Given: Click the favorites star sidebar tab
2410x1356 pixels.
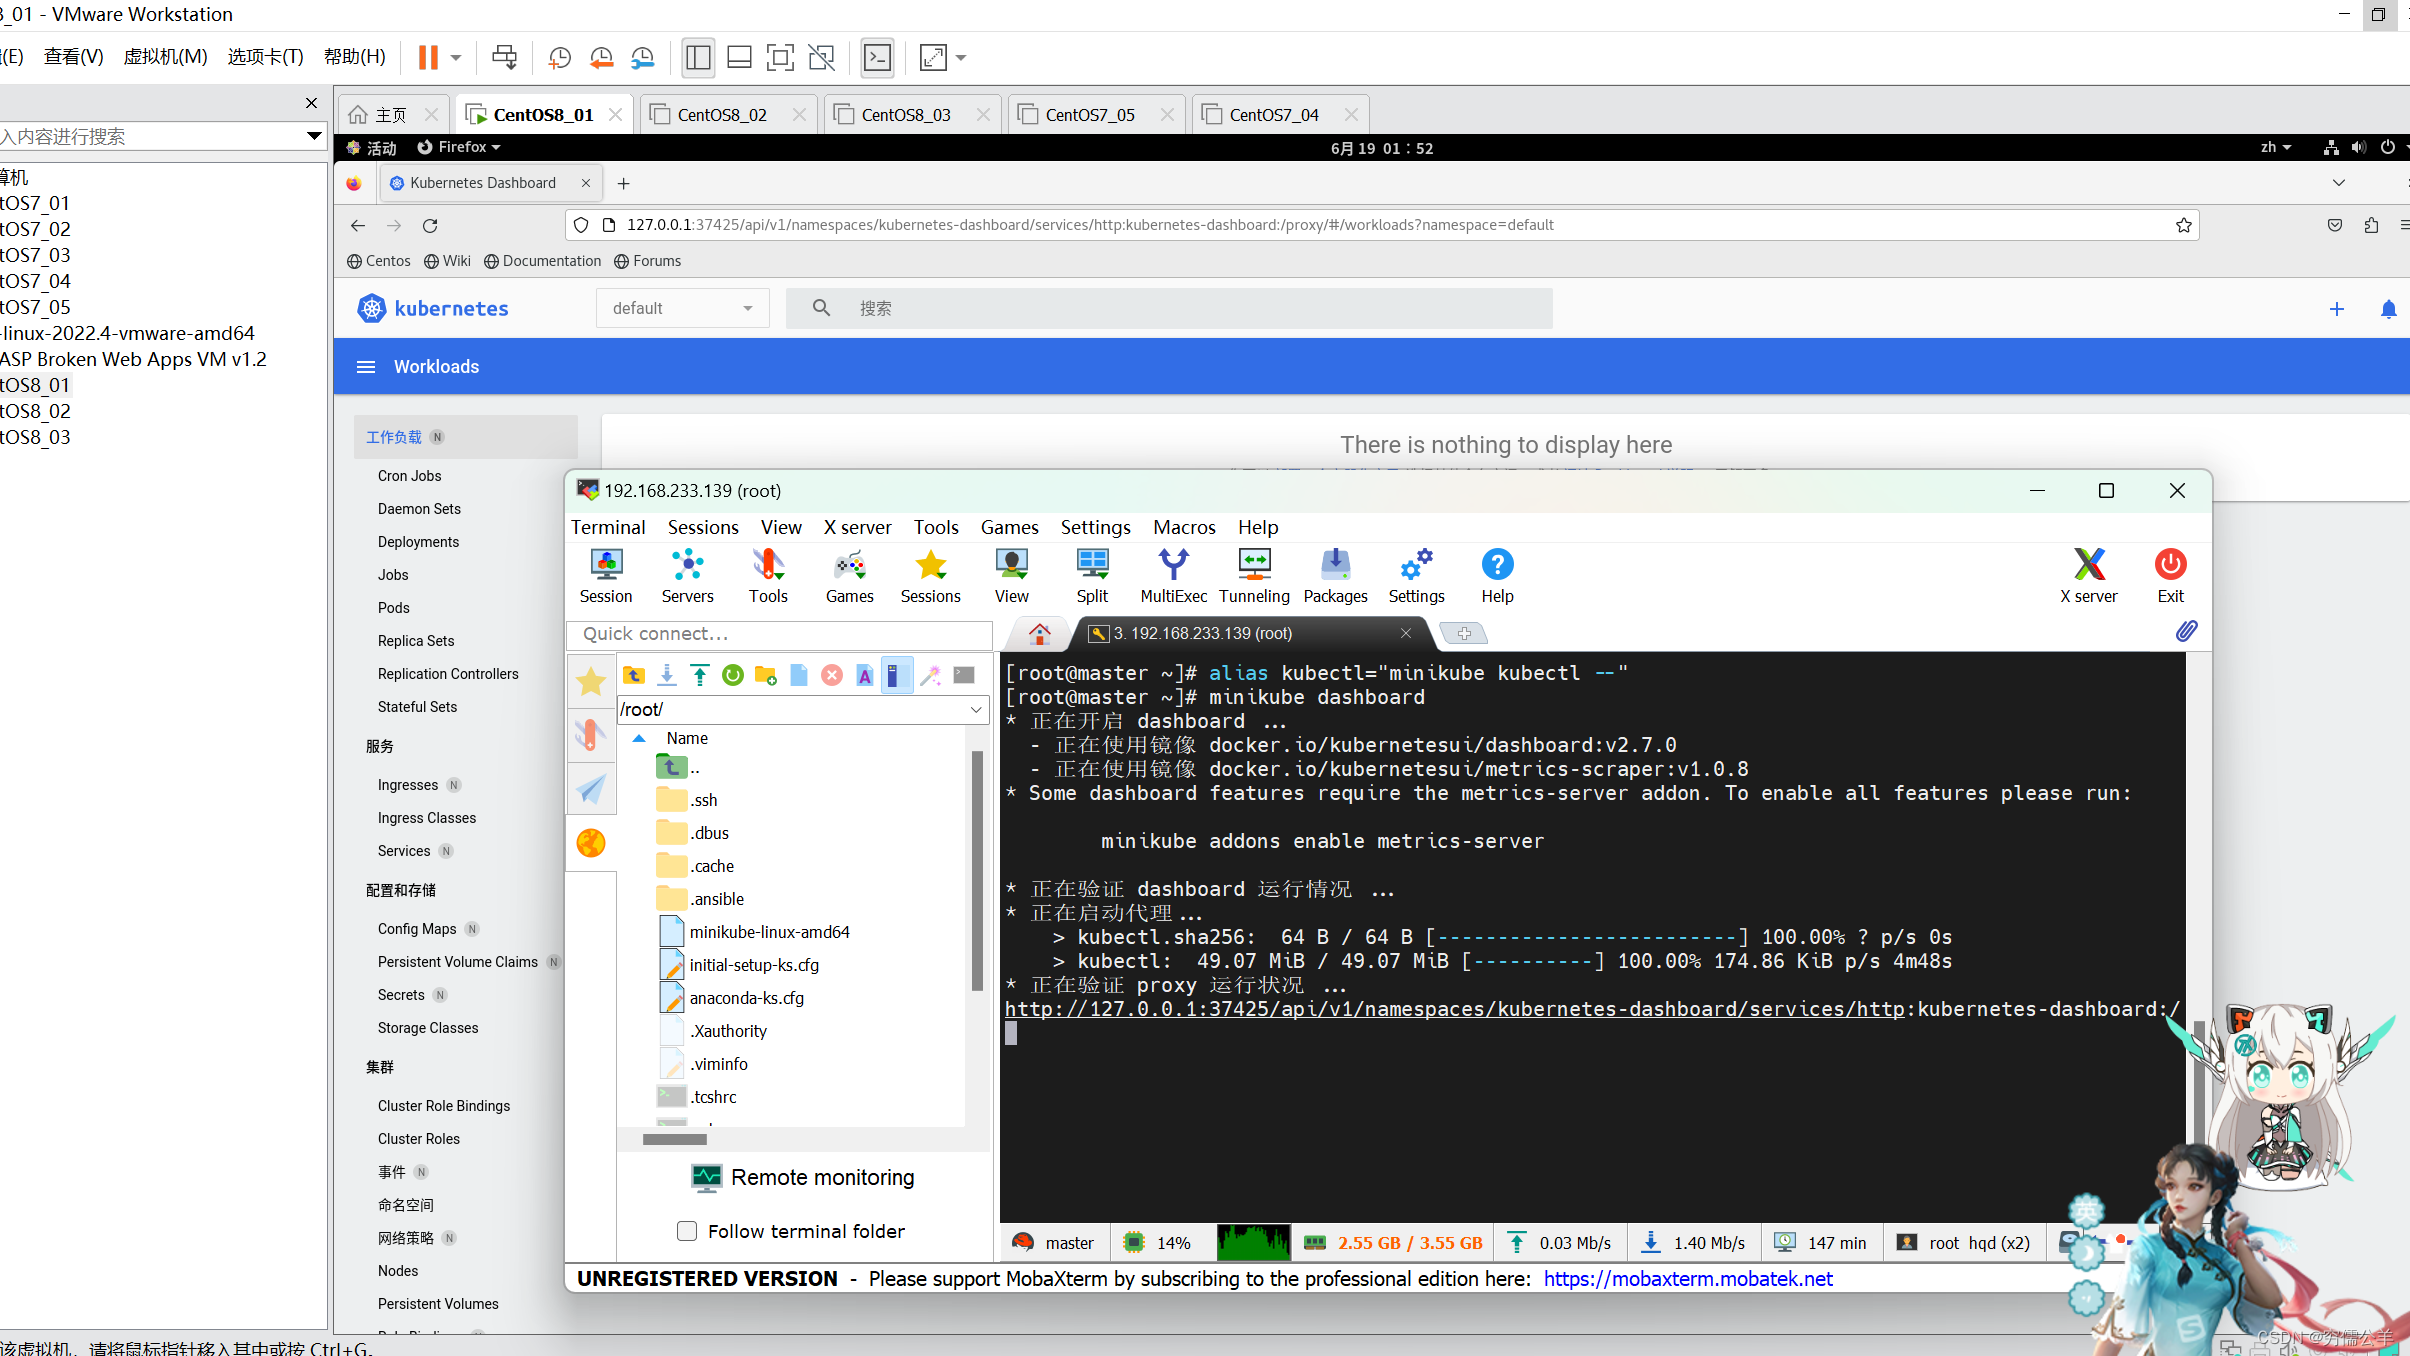Looking at the screenshot, I should coord(591,681).
